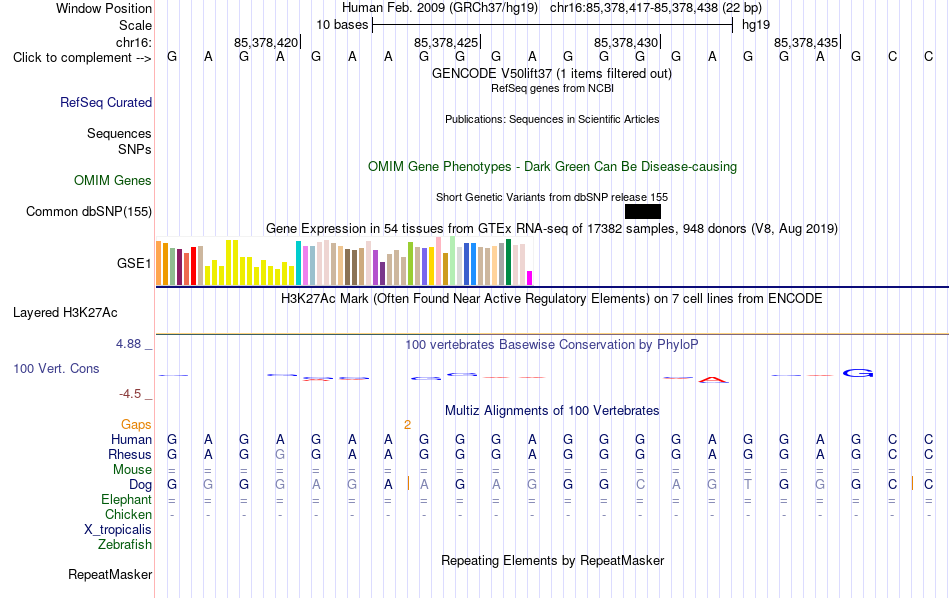Click the orange 'Gaps' label
This screenshot has width=950, height=598.
136,425
